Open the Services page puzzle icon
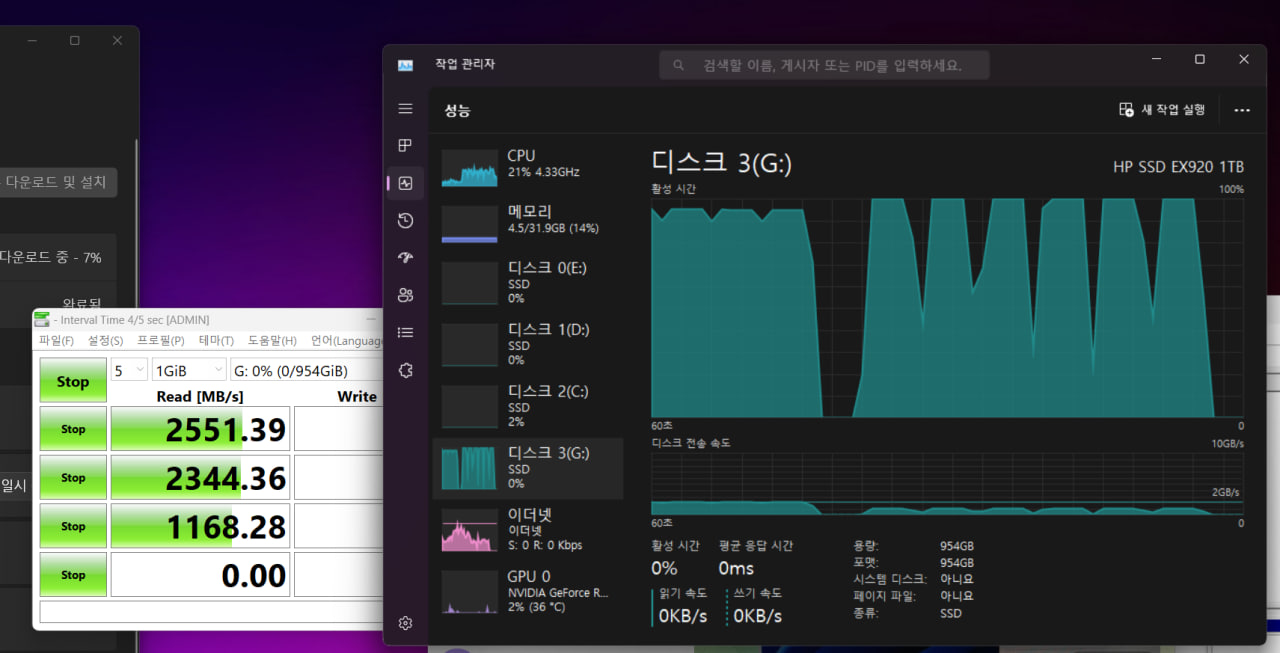 [x=405, y=370]
